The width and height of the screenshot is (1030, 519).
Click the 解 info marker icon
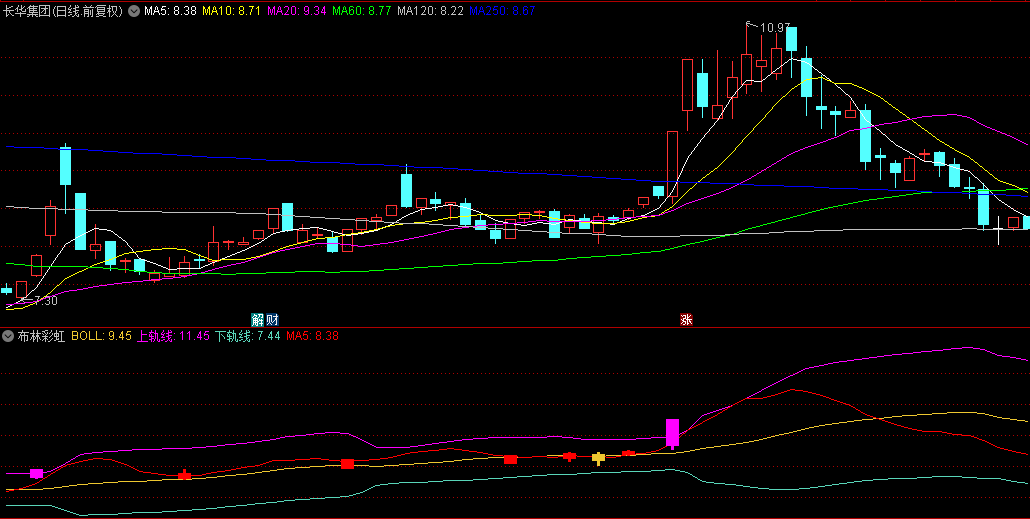click(x=258, y=320)
